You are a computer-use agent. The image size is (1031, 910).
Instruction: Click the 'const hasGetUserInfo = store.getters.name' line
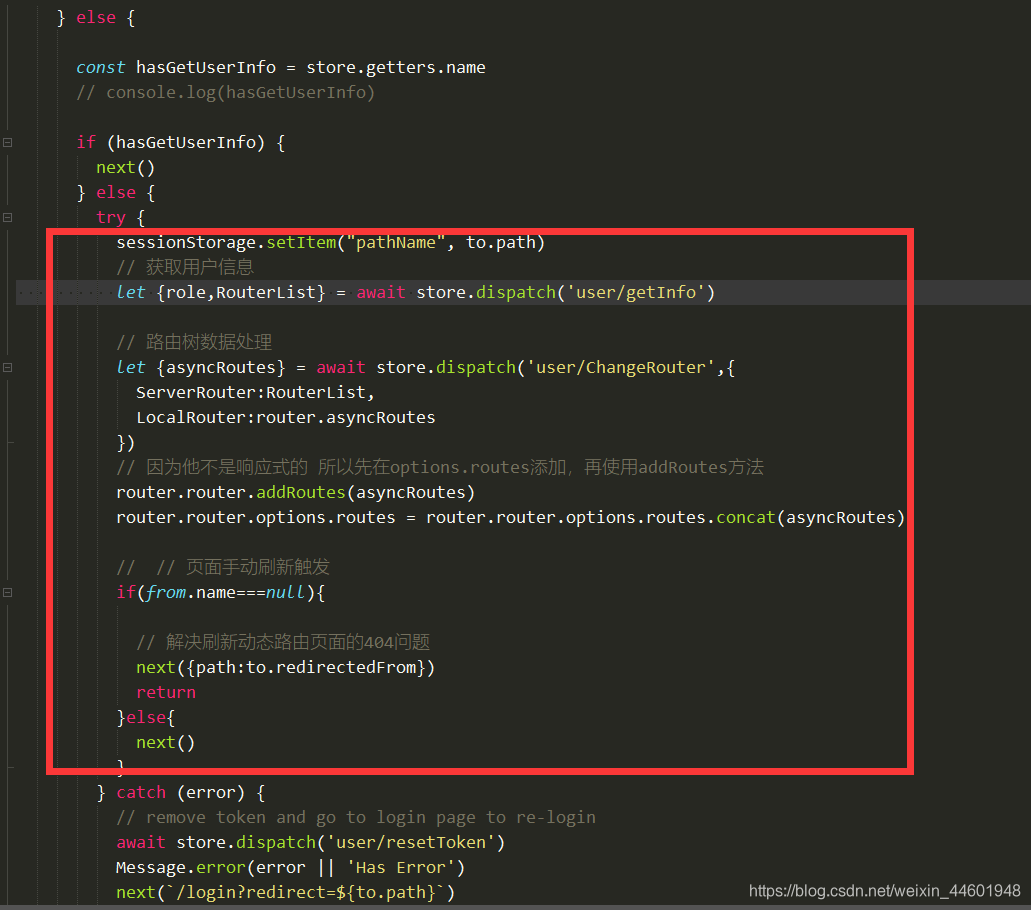[x=281, y=67]
